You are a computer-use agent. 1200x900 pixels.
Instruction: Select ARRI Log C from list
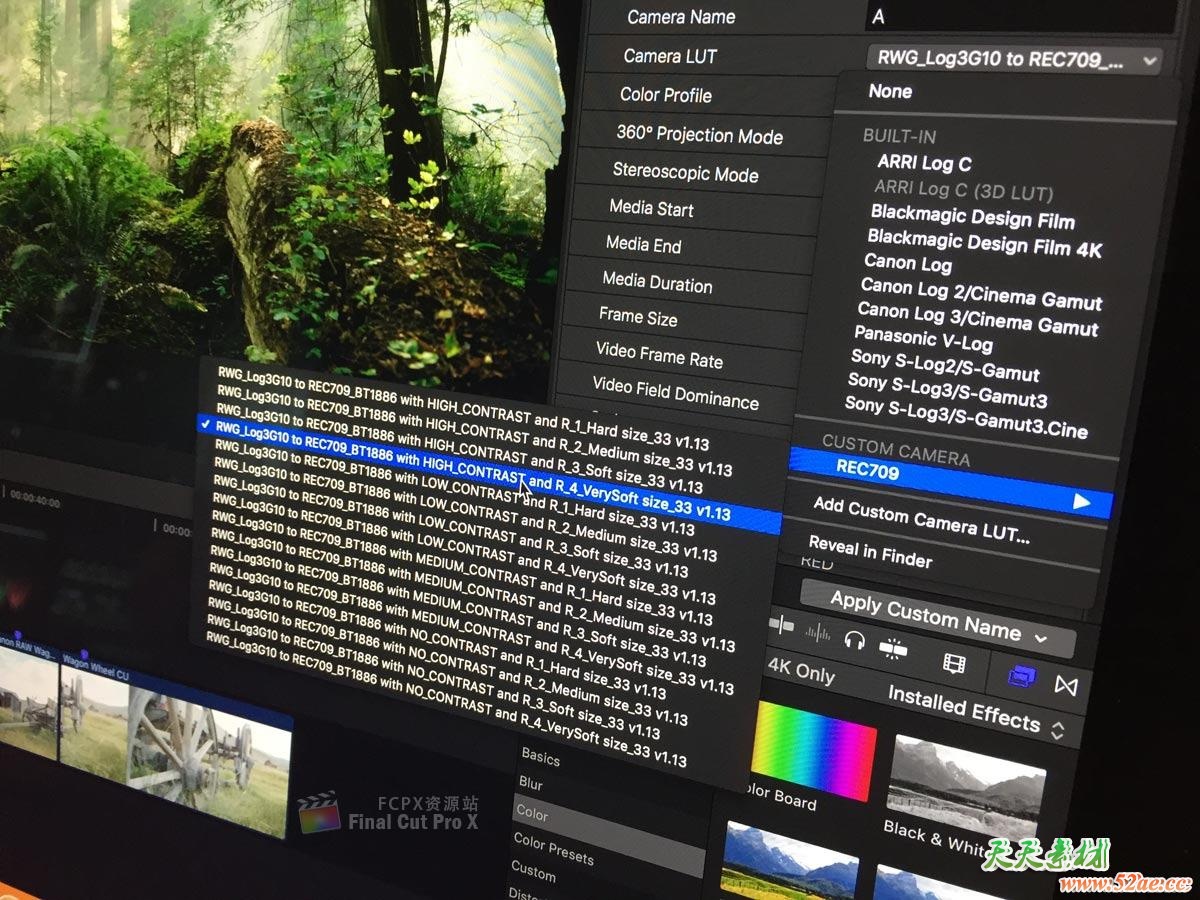tap(924, 162)
